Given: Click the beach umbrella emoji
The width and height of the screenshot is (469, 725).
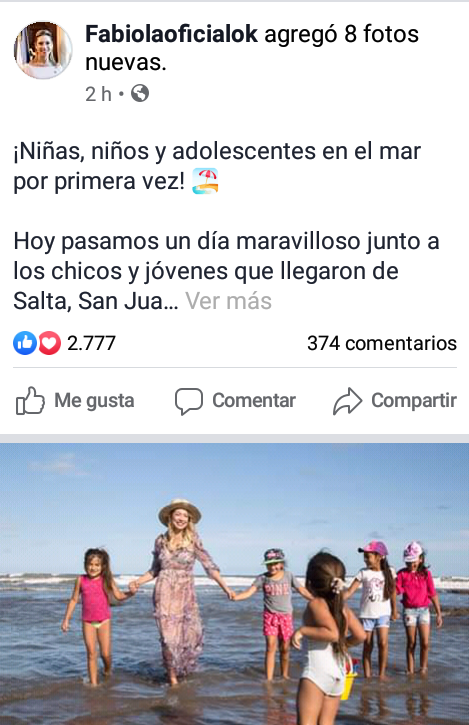Looking at the screenshot, I should (x=205, y=181).
